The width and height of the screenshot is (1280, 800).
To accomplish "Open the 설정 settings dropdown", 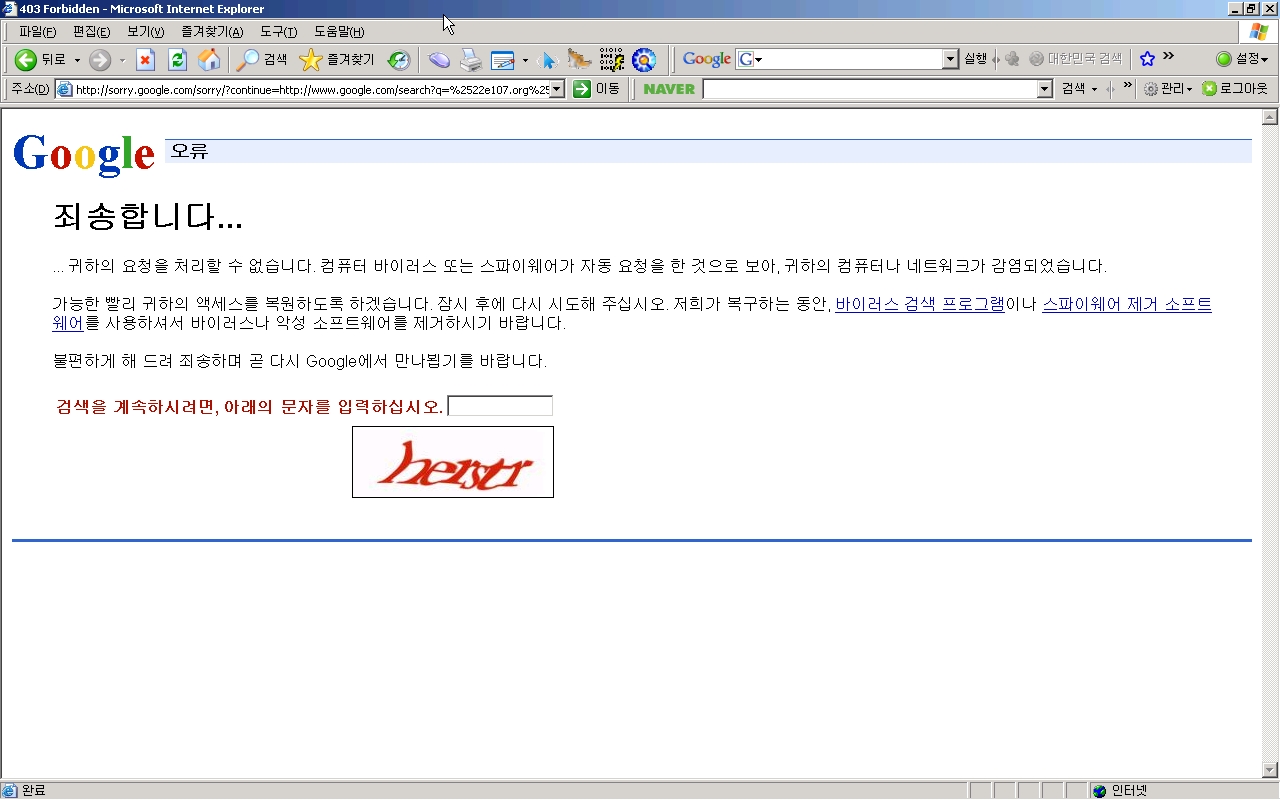I will pos(1242,59).
